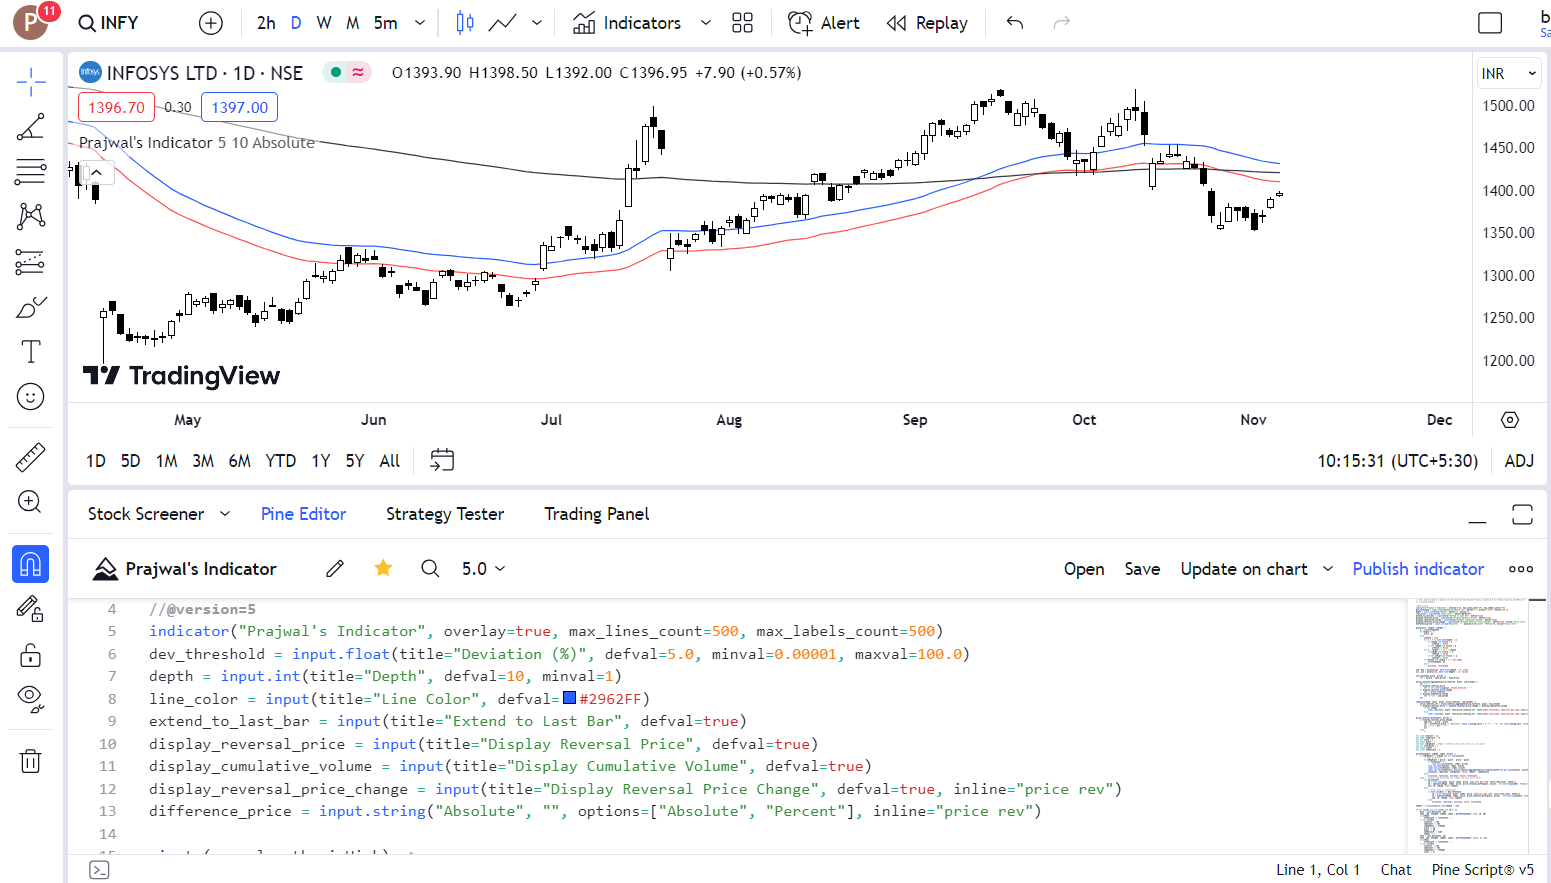Switch to the Stock Screener tab
The image size is (1551, 883).
click(146, 514)
